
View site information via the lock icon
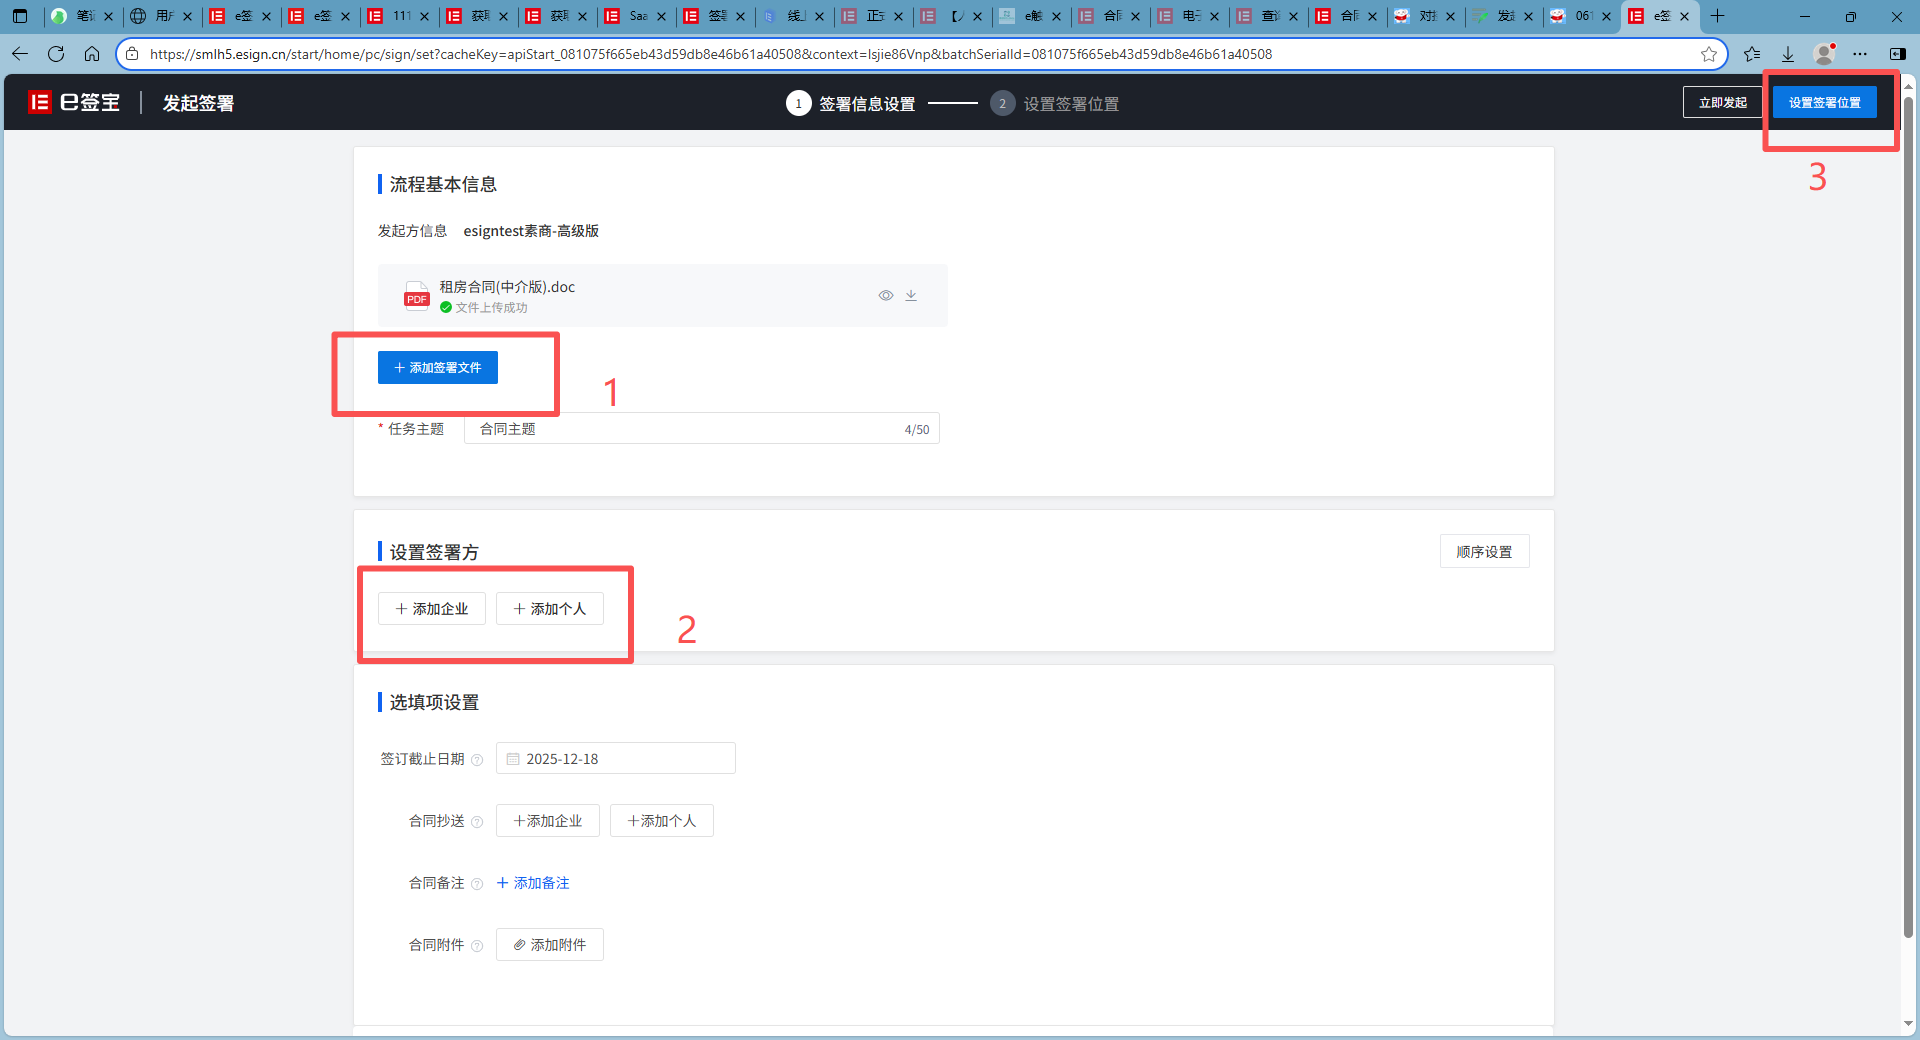pos(132,54)
